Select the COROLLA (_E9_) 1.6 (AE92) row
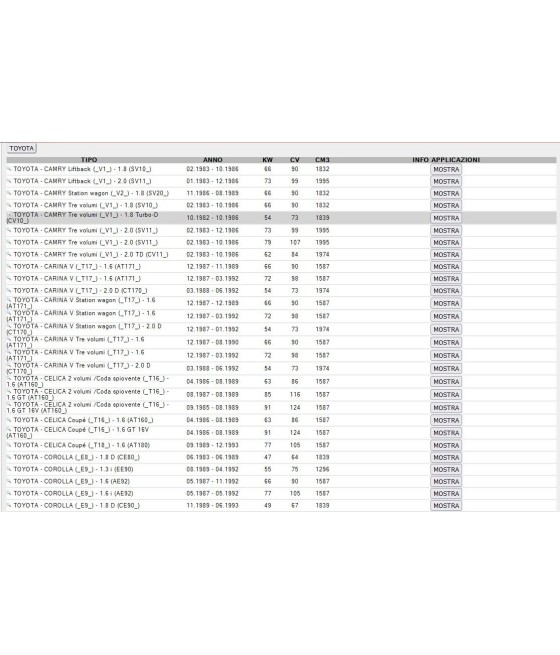The image size is (560, 655). (x=281, y=482)
